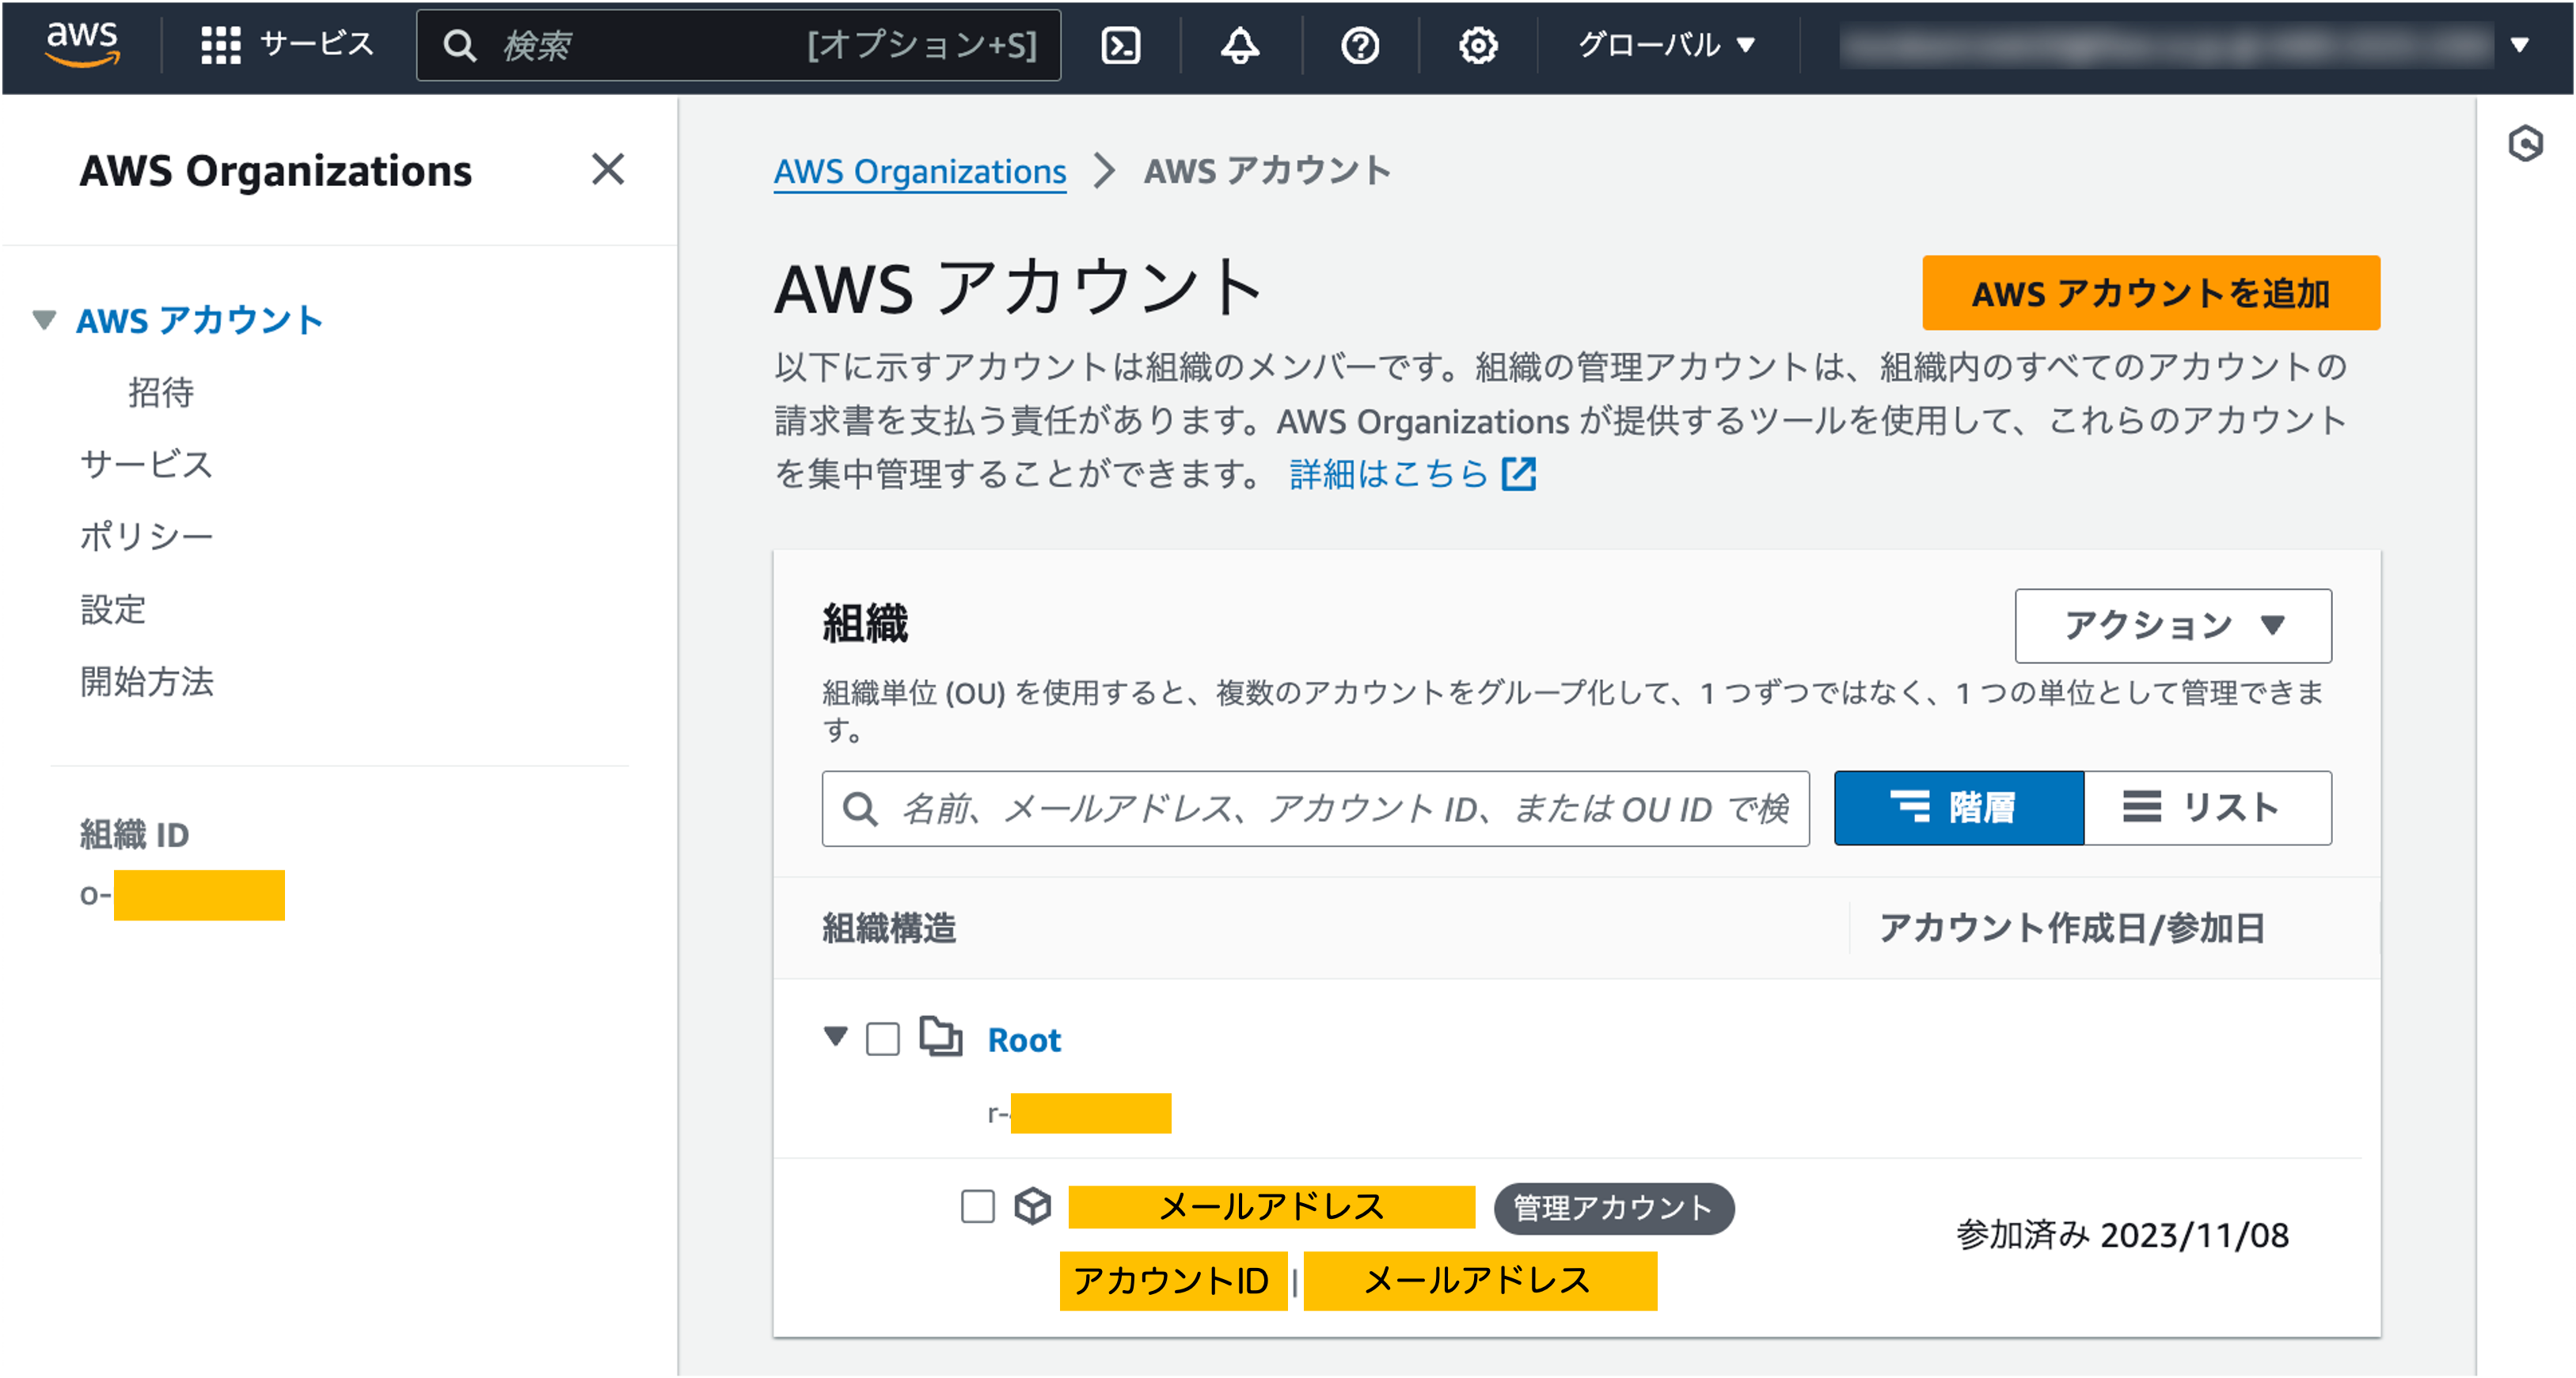Click AWS アカウント breadcrumb text
The height and width of the screenshot is (1378, 2576).
tap(1267, 171)
